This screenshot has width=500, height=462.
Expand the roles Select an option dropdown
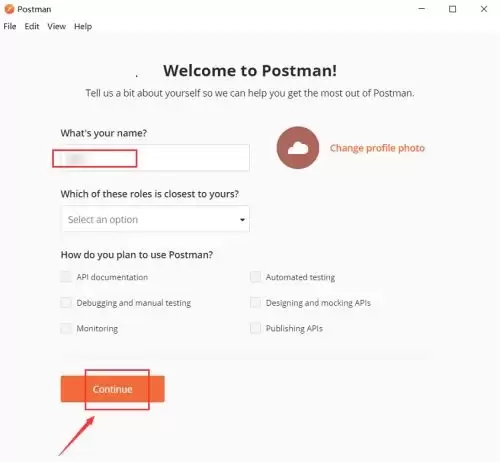[x=155, y=219]
